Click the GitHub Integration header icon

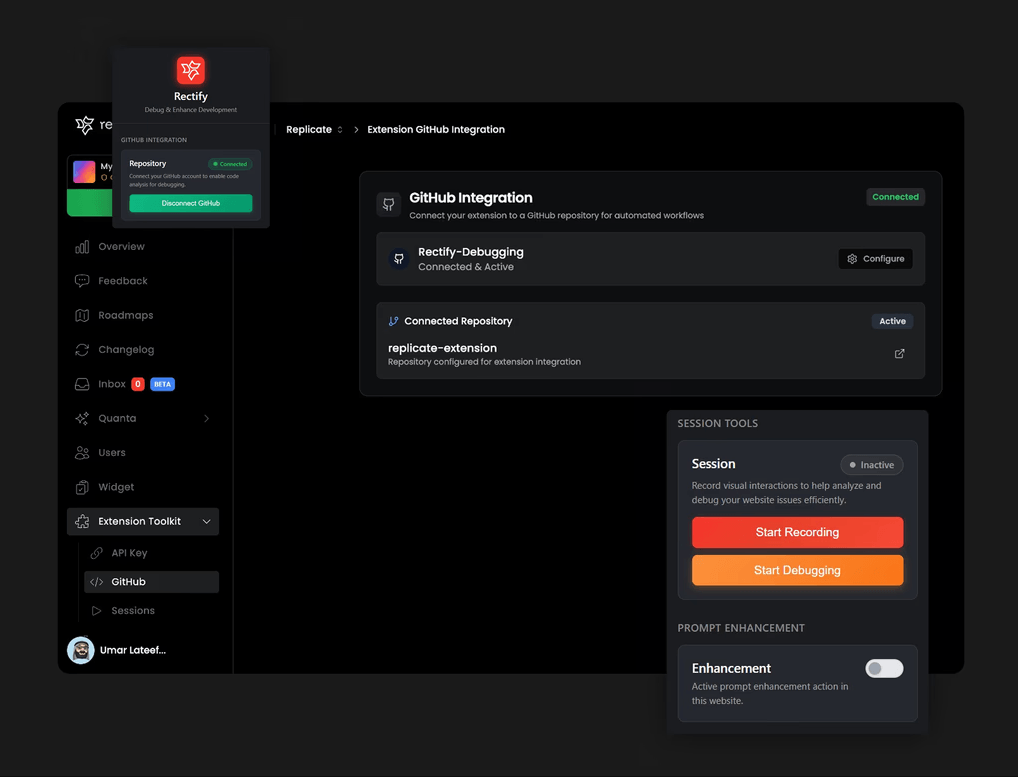click(x=388, y=204)
